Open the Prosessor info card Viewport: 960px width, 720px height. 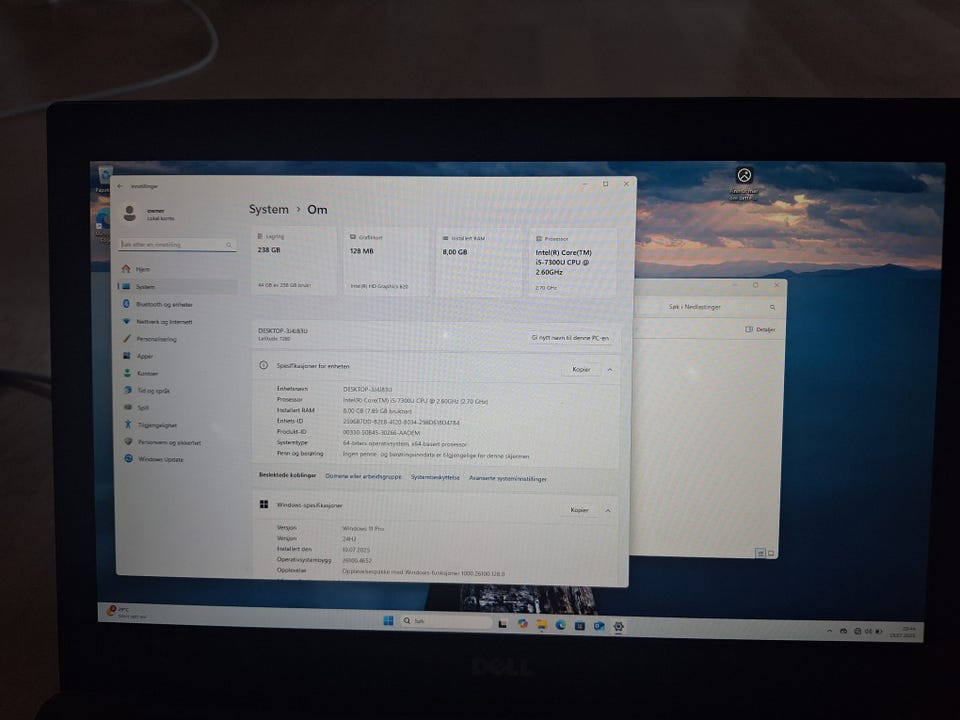pos(572,263)
